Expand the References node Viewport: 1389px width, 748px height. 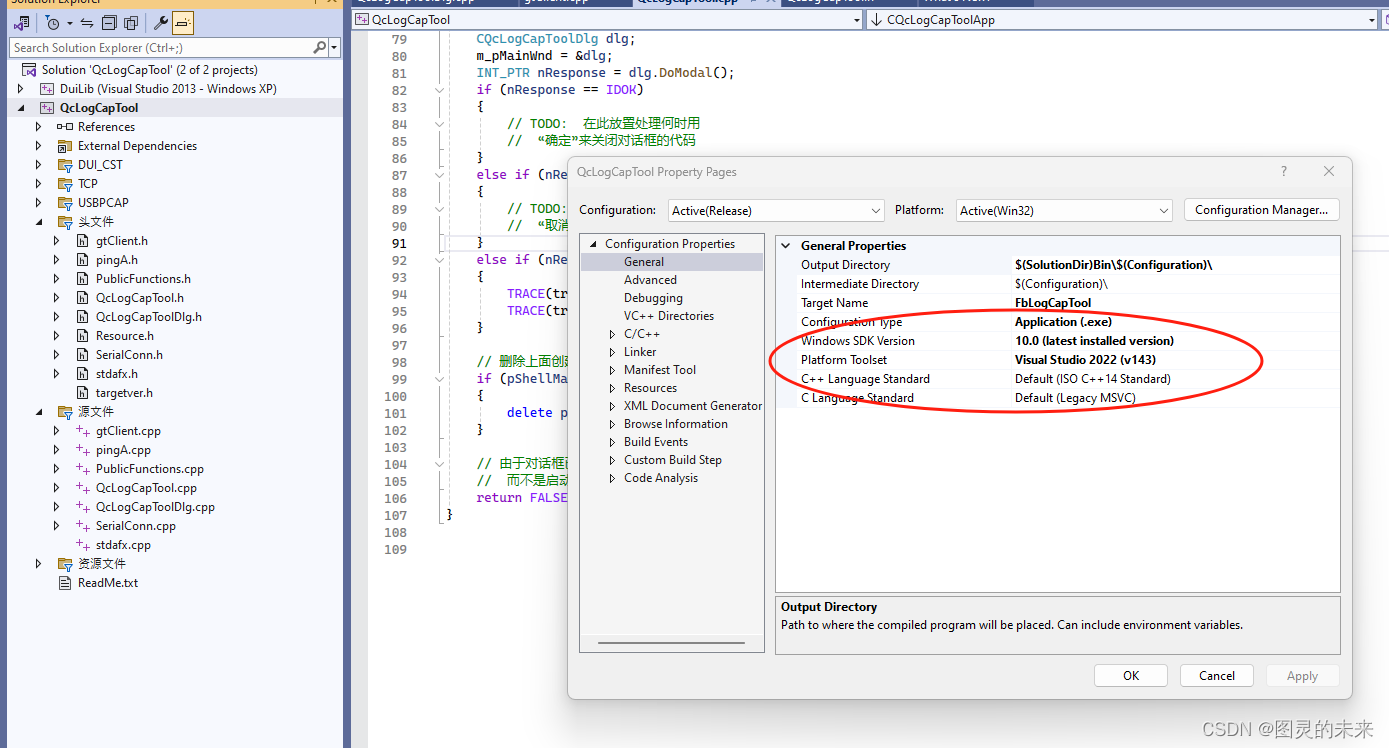click(39, 127)
